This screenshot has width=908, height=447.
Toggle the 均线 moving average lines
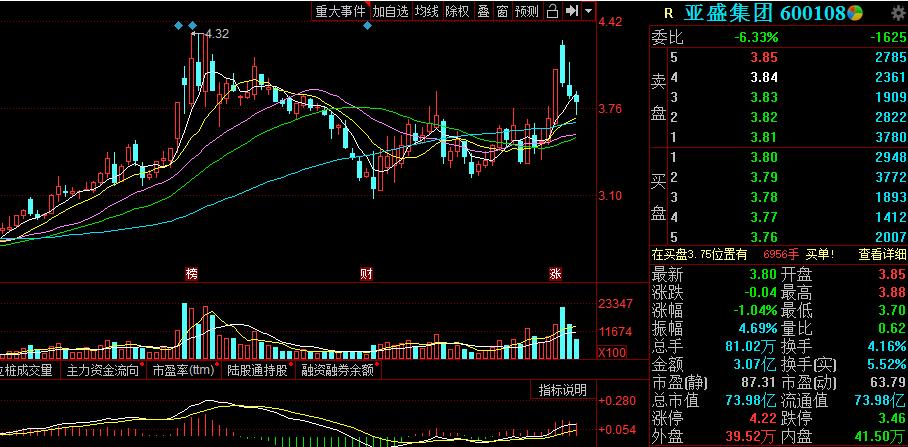427,10
